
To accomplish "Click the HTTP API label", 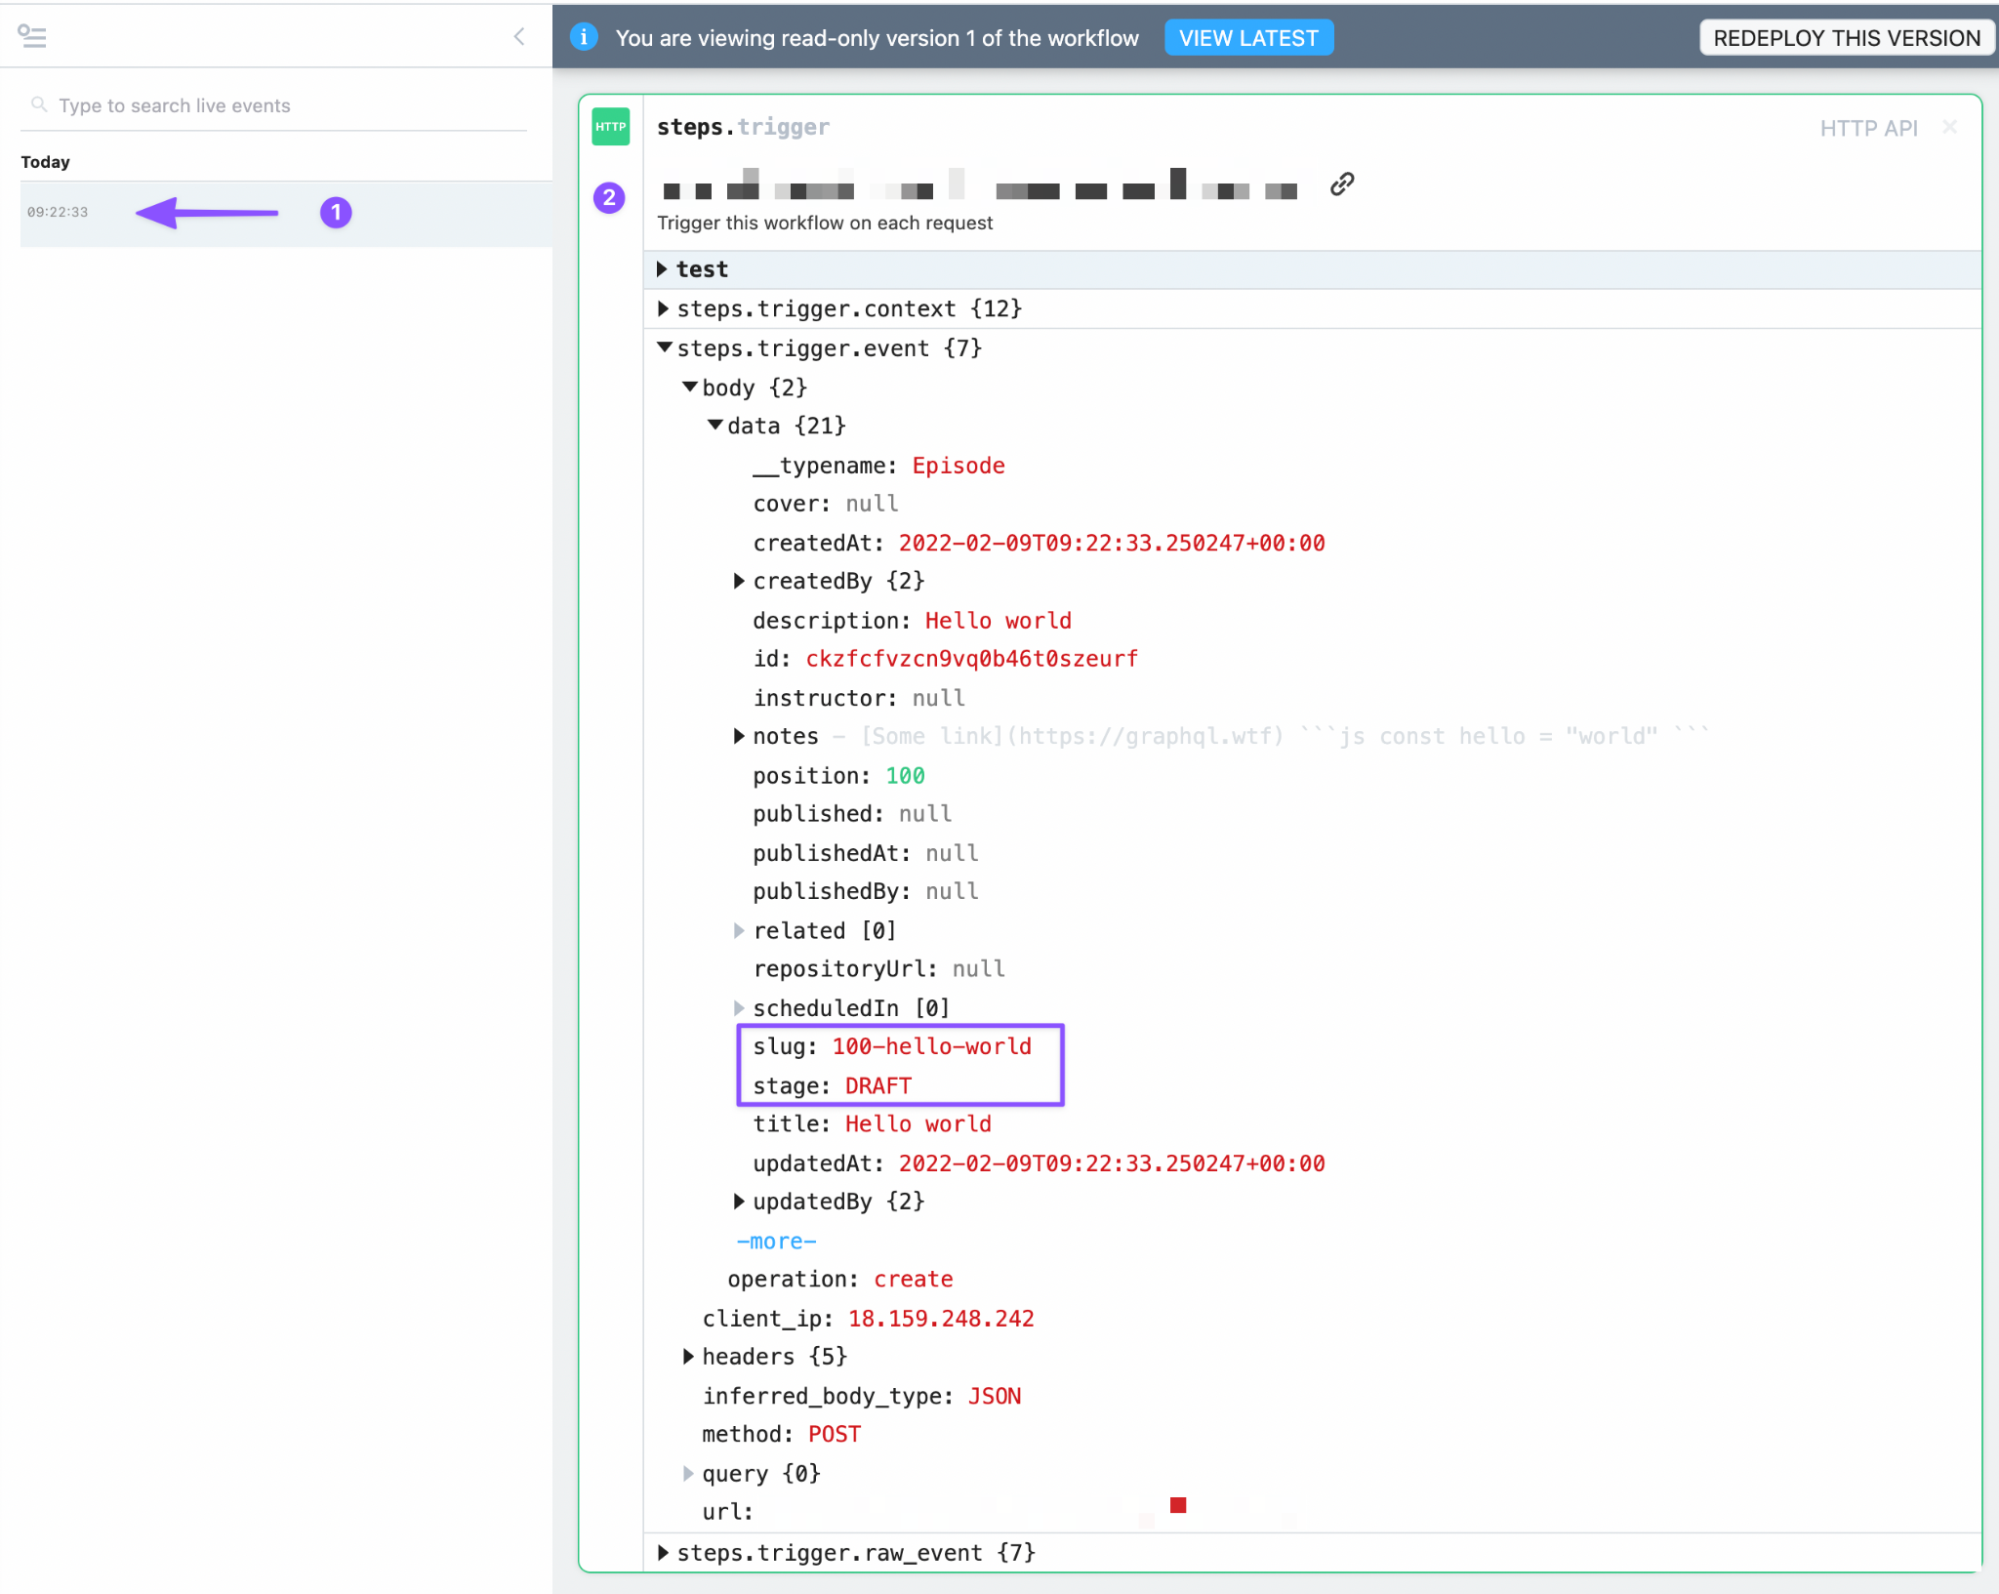I will 1868,128.
